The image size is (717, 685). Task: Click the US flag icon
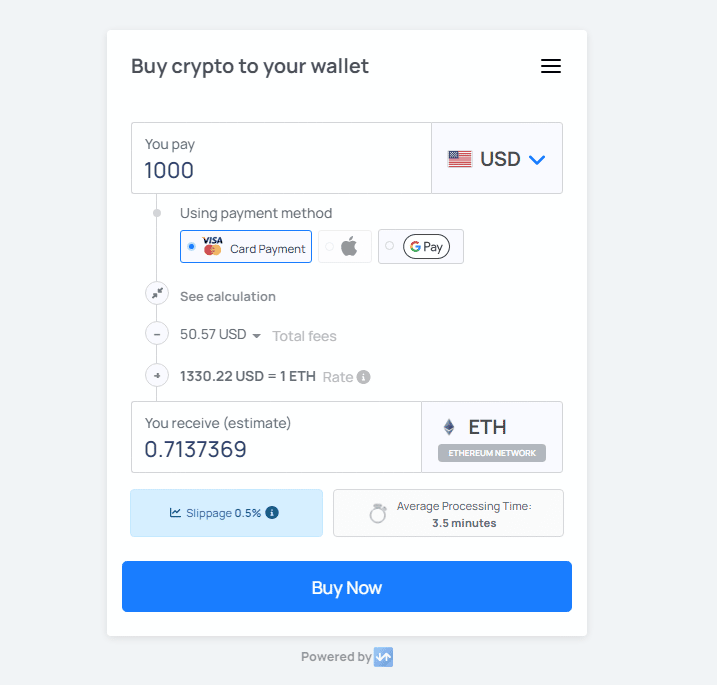(x=460, y=159)
